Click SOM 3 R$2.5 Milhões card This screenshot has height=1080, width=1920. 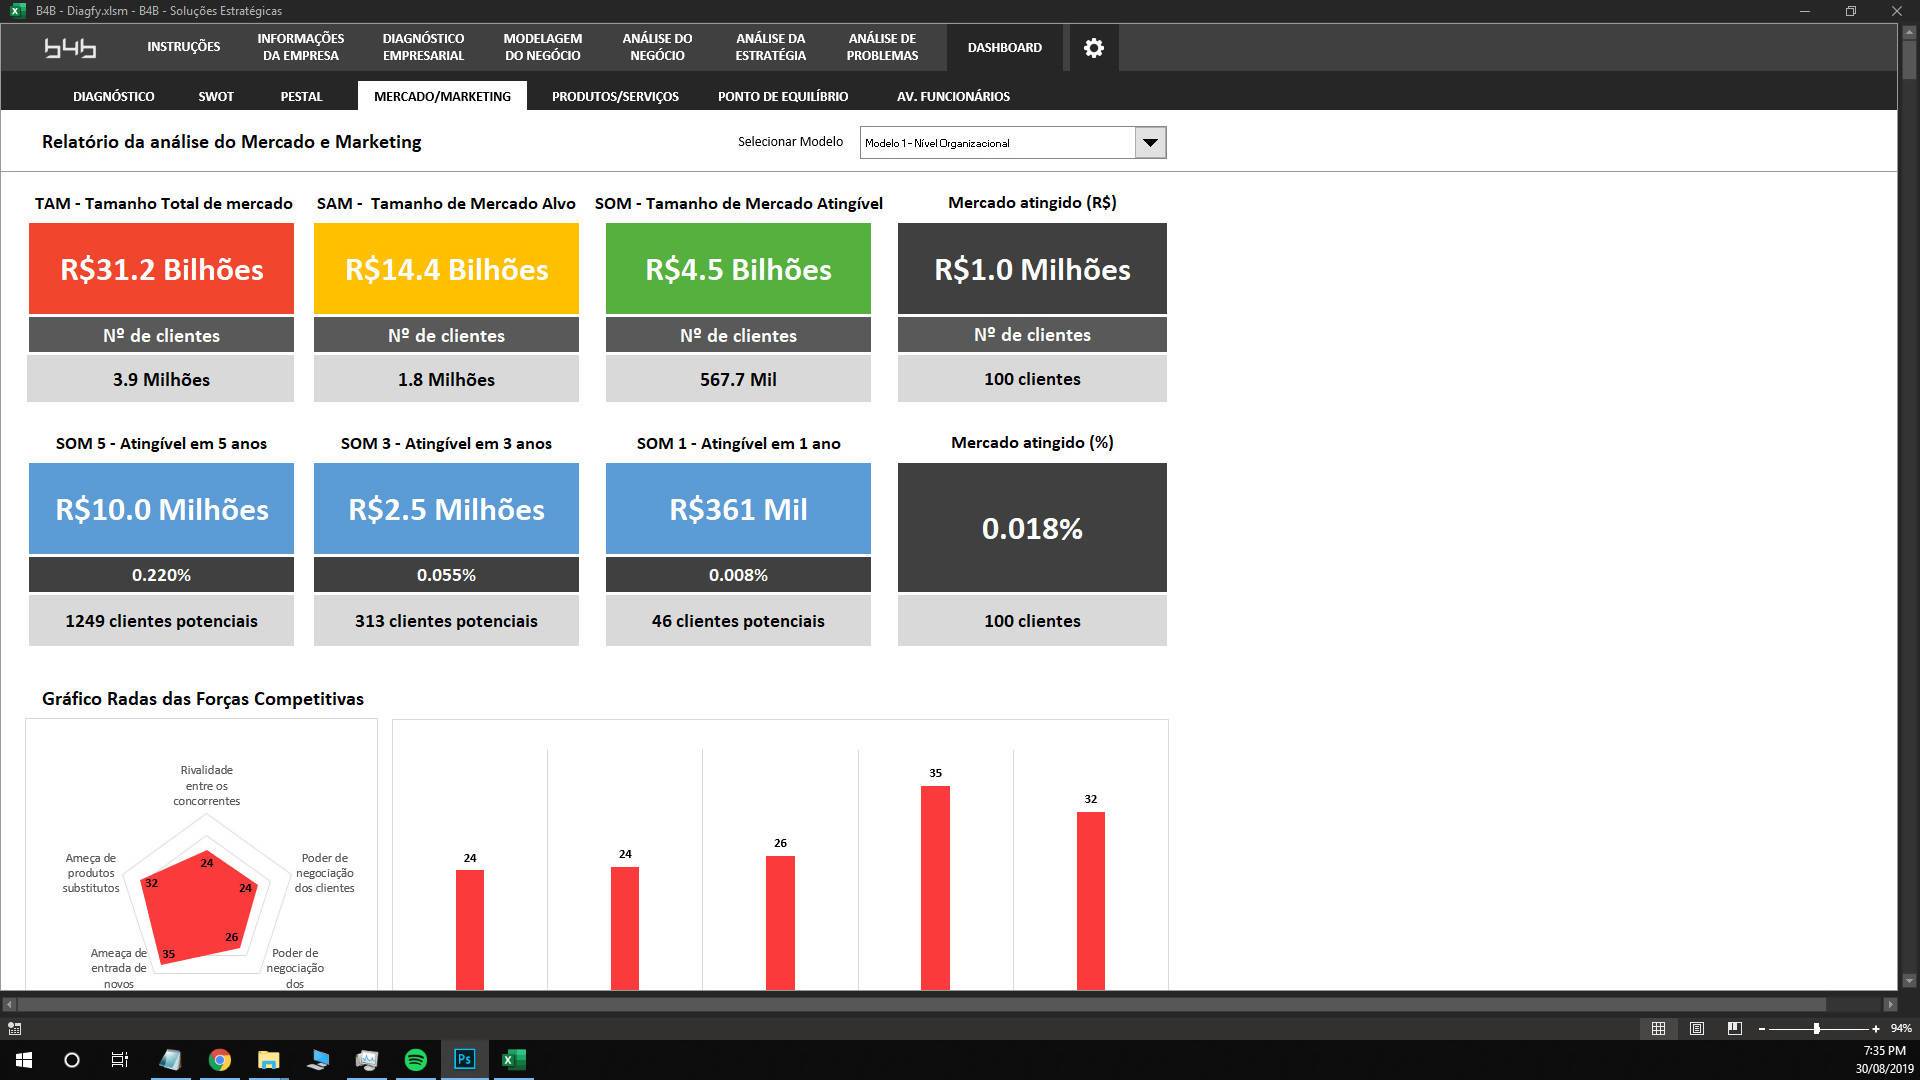pos(446,509)
